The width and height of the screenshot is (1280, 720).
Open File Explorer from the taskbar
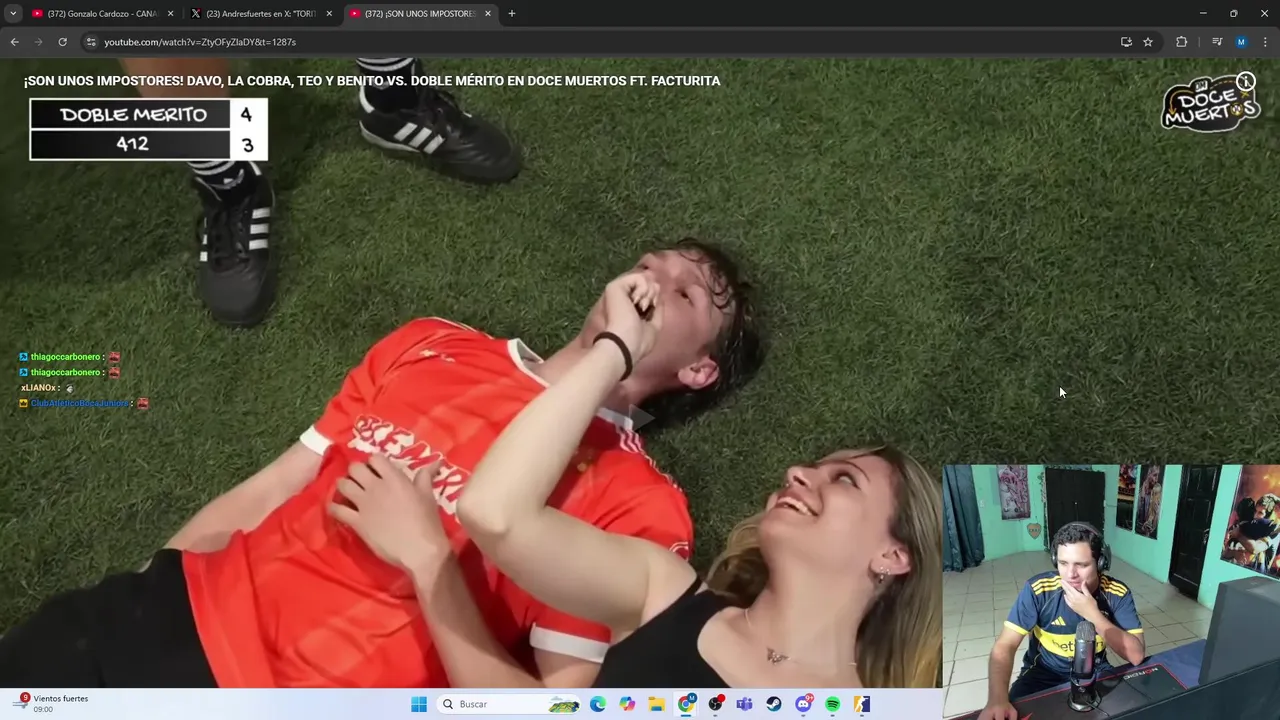point(656,704)
